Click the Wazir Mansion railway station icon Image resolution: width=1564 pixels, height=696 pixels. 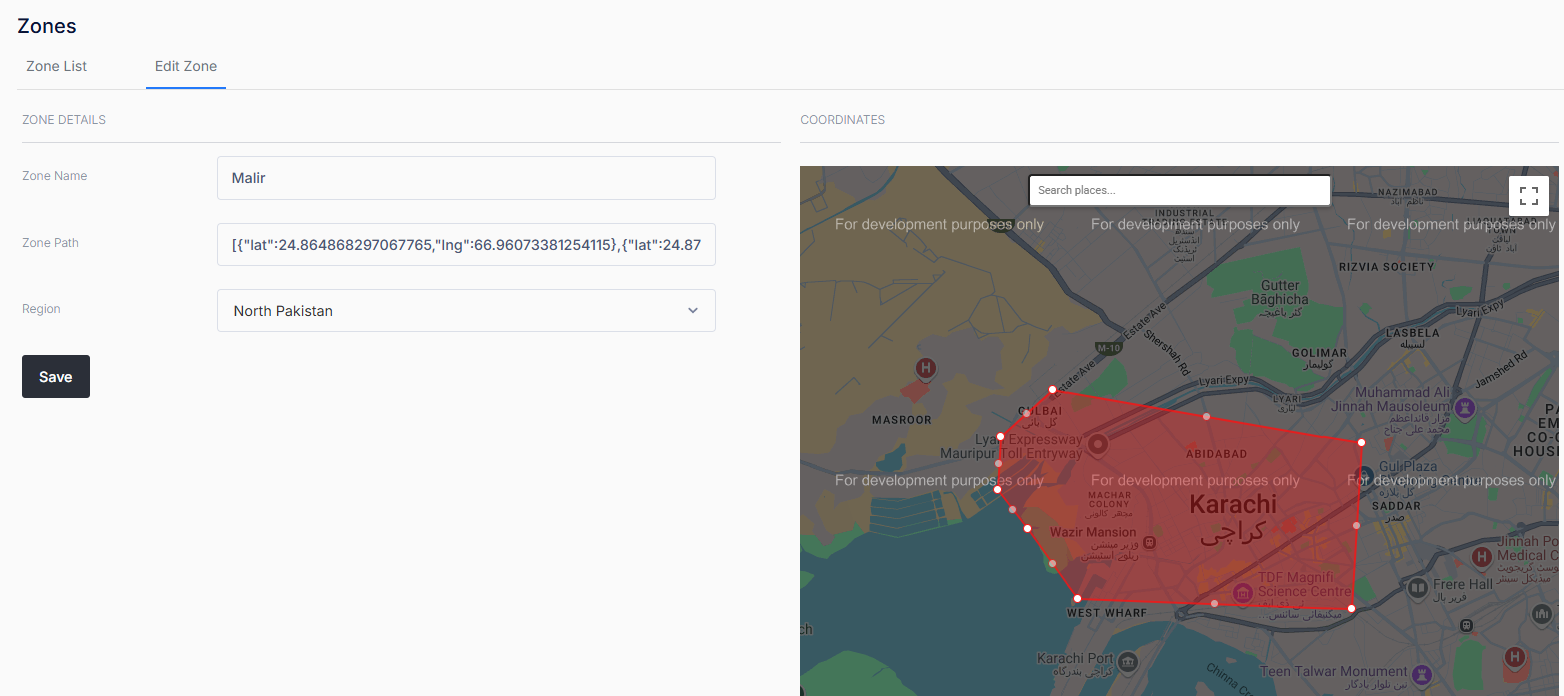click(x=1149, y=542)
